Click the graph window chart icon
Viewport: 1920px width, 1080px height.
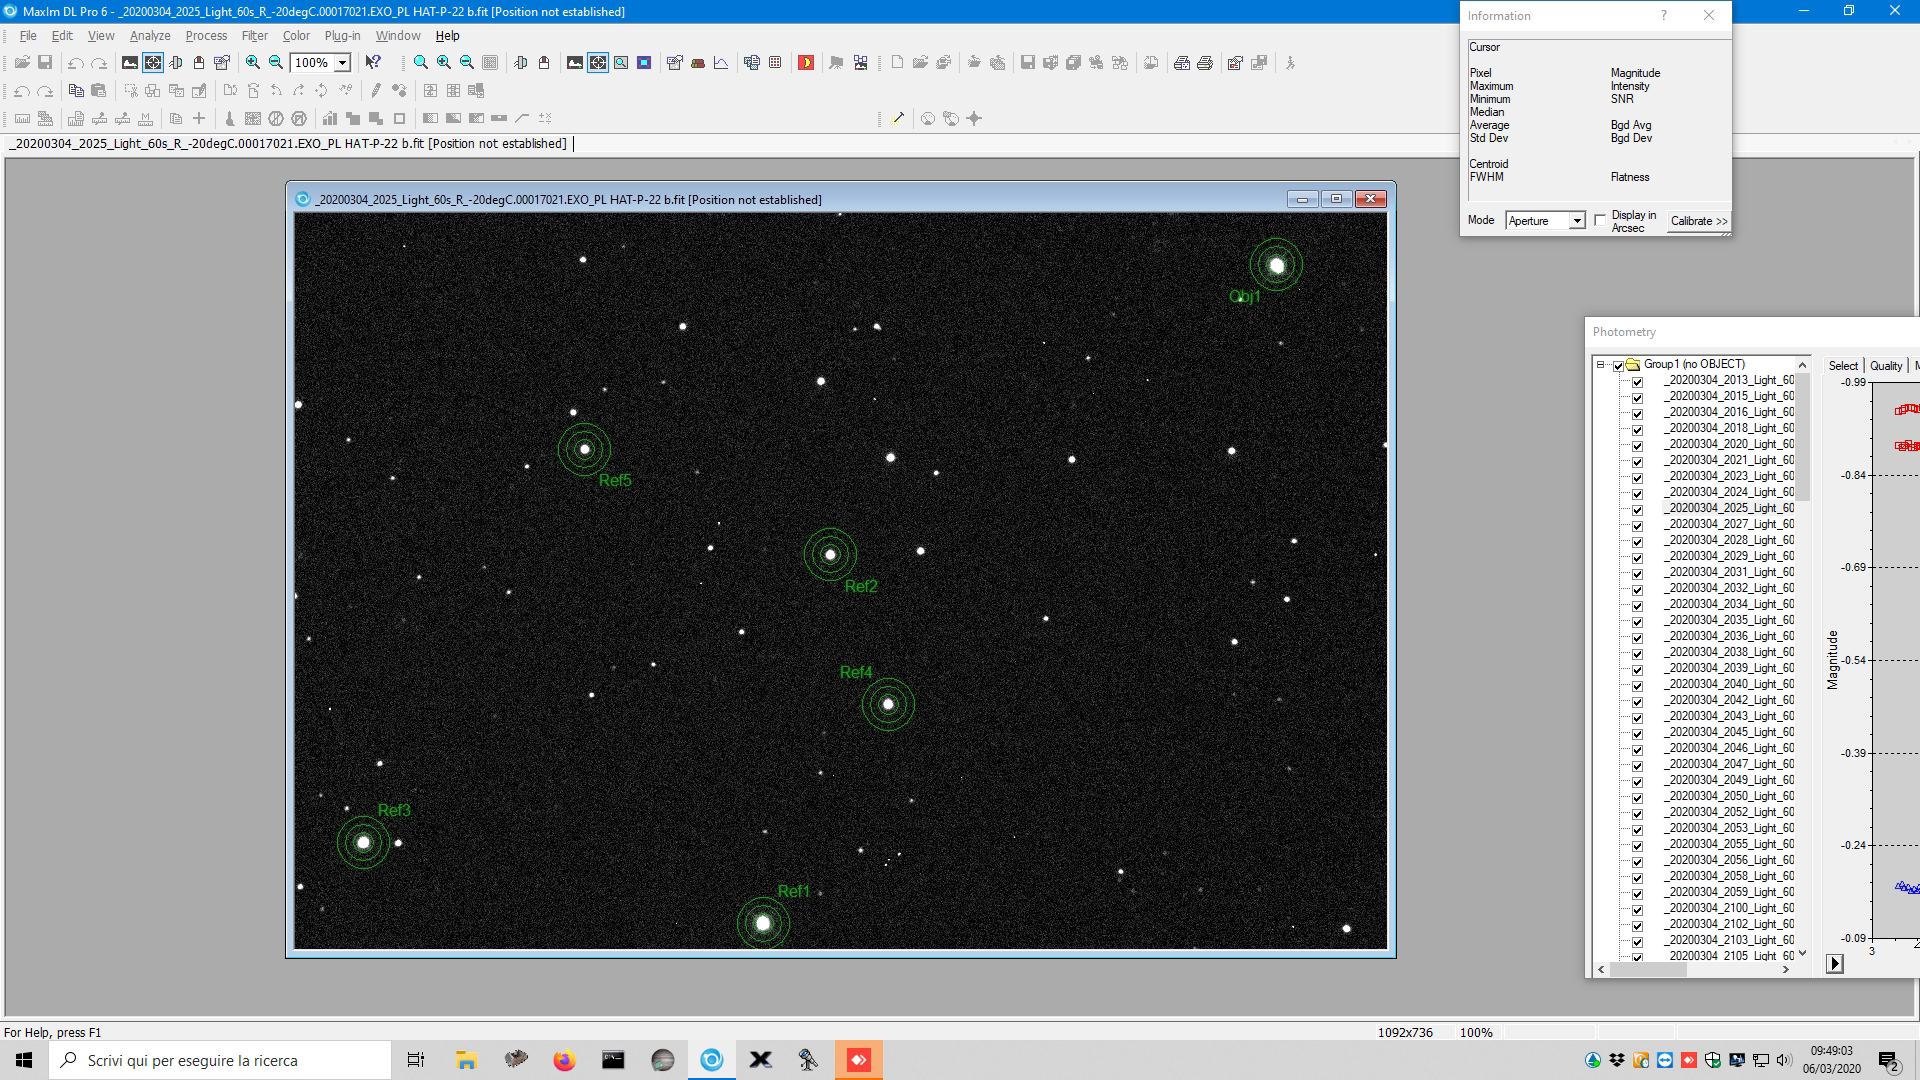721,62
